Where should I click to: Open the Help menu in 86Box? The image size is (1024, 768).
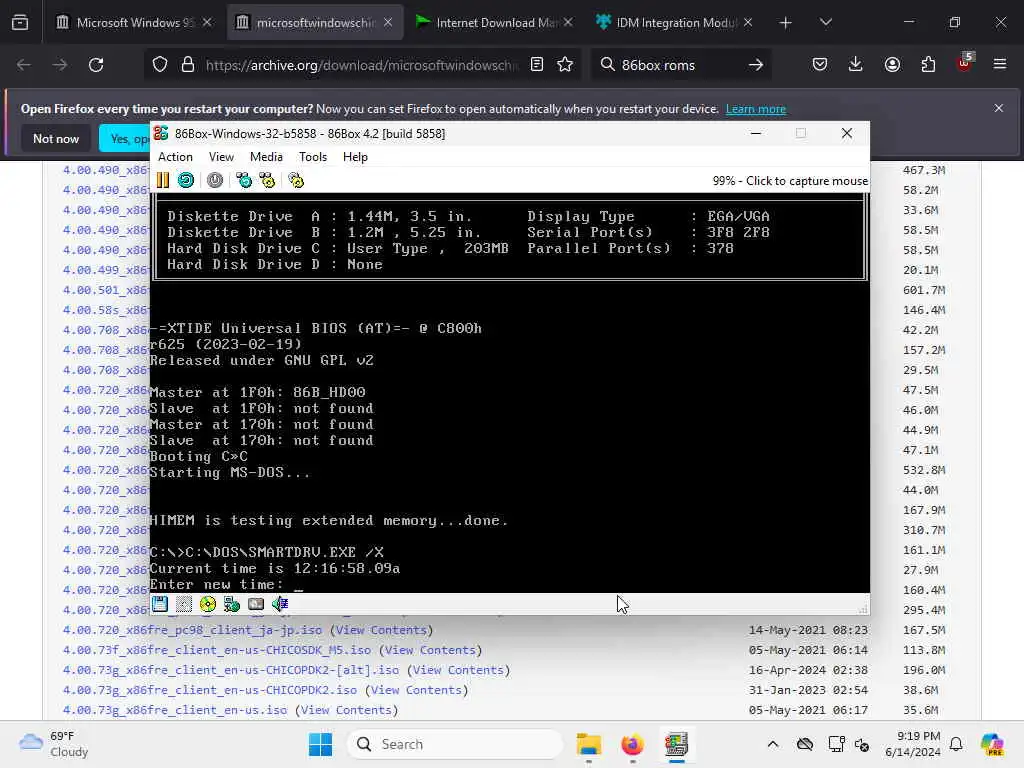point(355,157)
